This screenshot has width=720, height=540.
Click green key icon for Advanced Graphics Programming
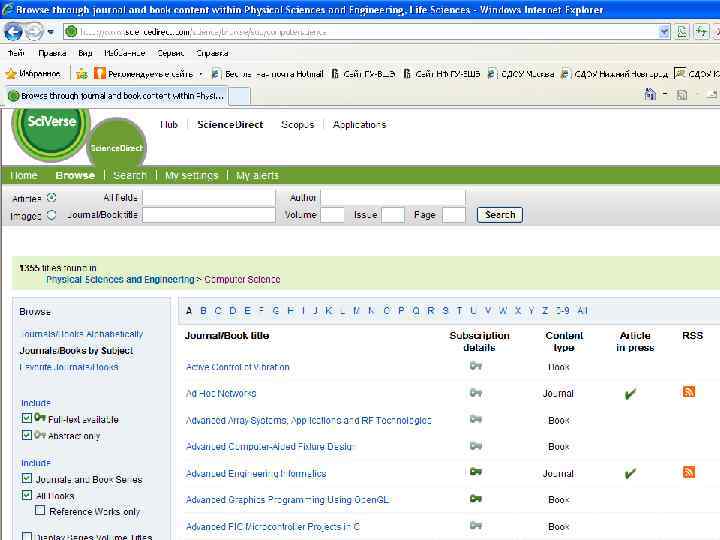tap(476, 499)
